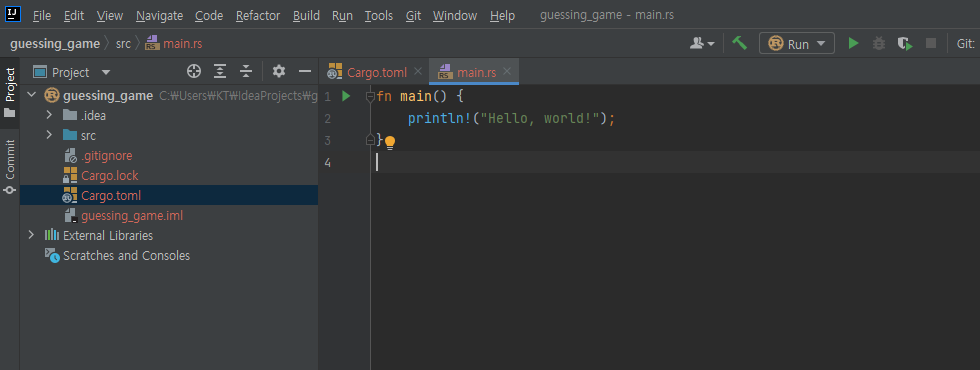Open the Run menu
Image resolution: width=980 pixels, height=370 pixels.
point(342,16)
